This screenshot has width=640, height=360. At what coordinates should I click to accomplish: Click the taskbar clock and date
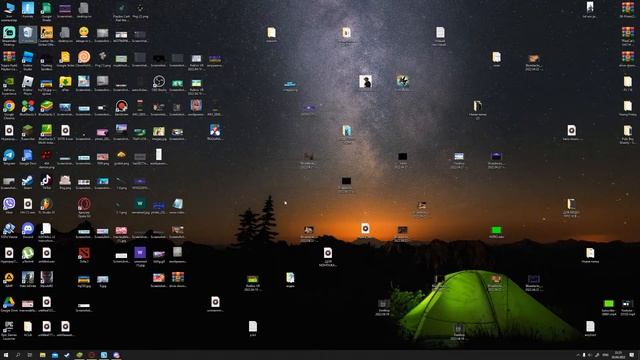[618, 355]
